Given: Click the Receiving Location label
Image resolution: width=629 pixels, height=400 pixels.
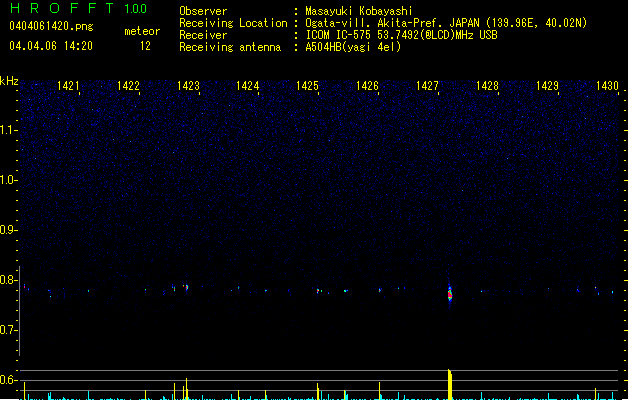Looking at the screenshot, I should pos(233,23).
